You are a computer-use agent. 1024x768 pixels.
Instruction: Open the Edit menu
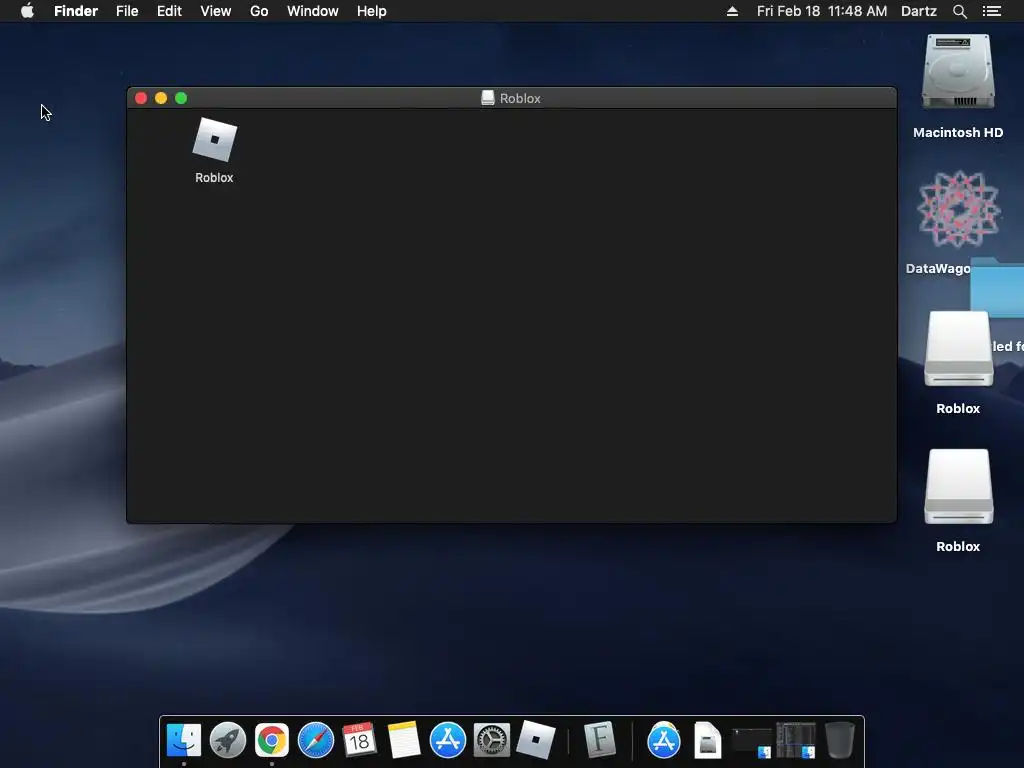coord(169,11)
